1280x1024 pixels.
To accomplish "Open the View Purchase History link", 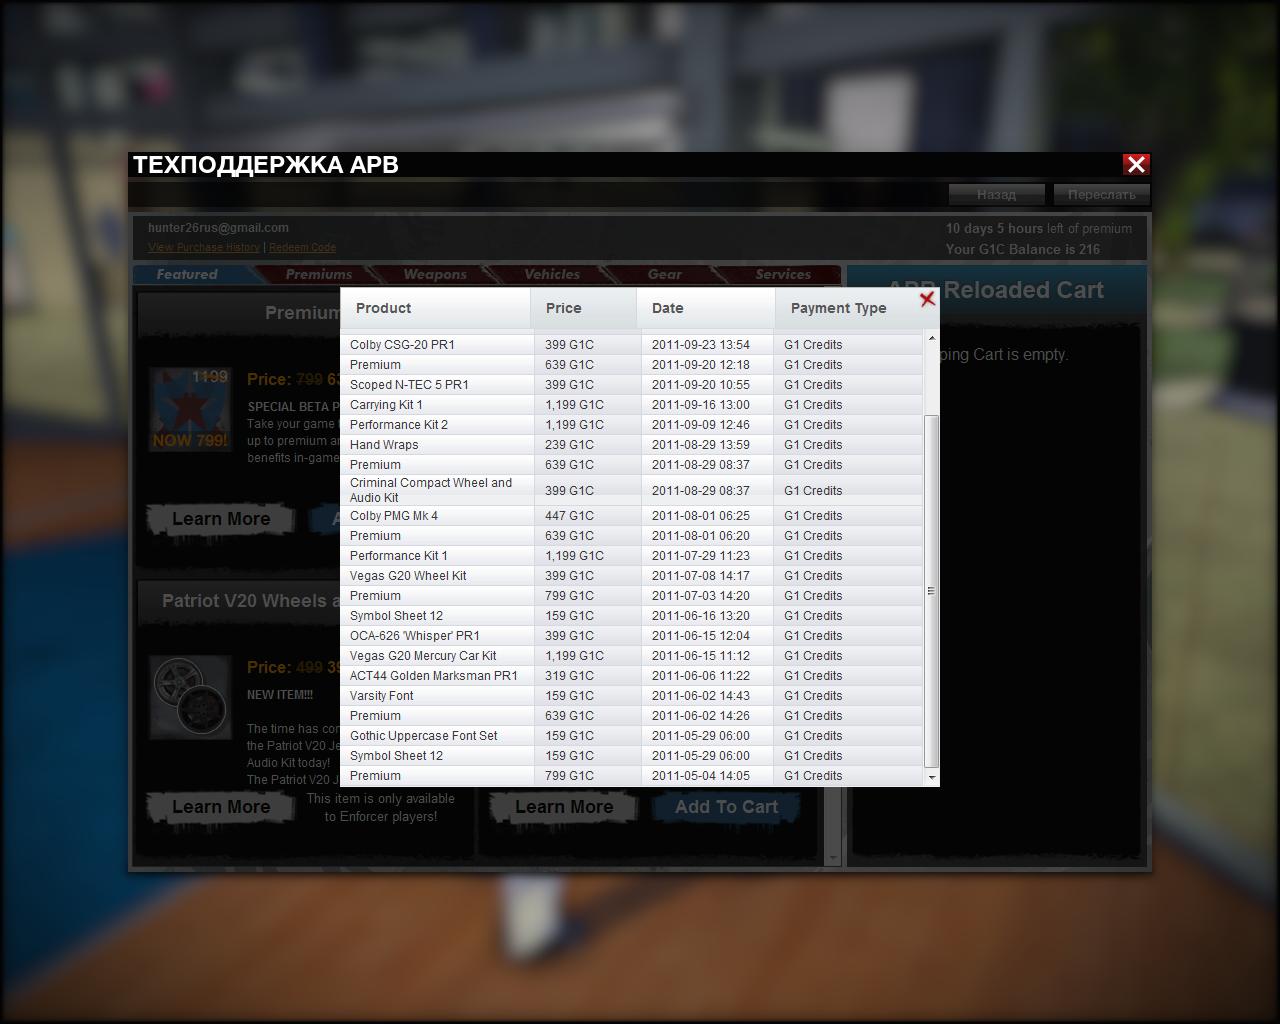I will click(203, 247).
